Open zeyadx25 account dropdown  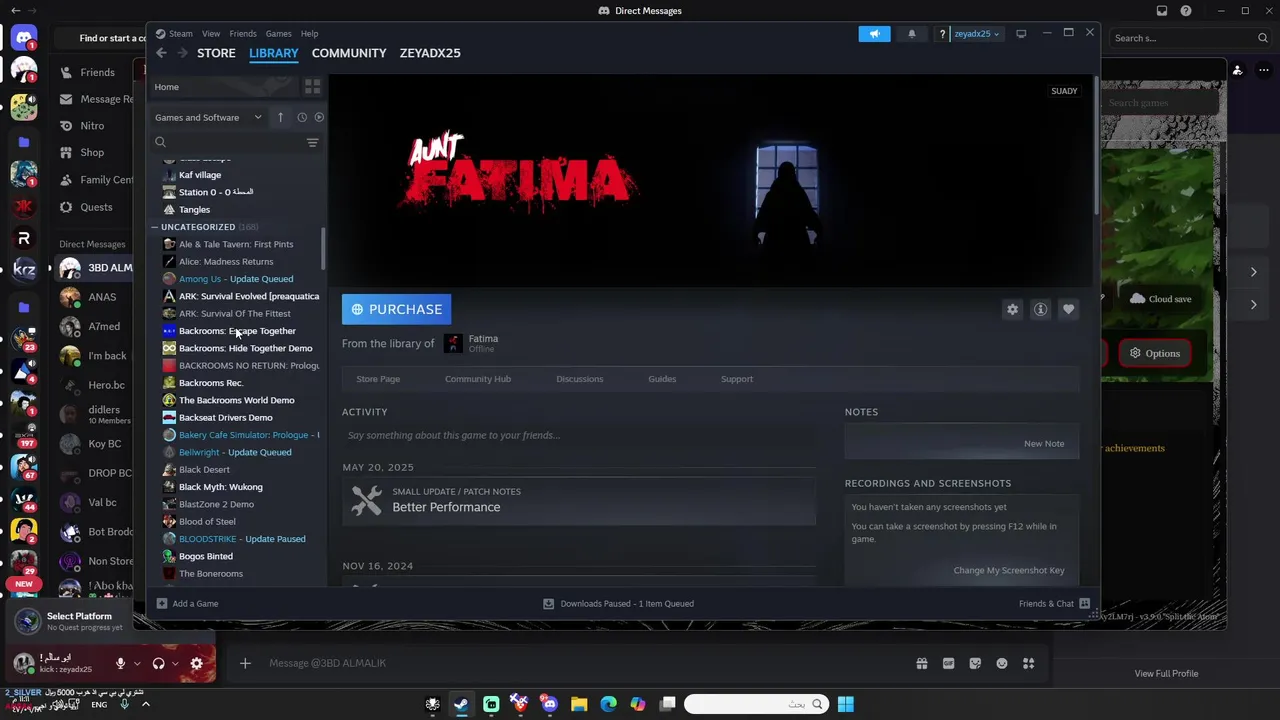(976, 34)
